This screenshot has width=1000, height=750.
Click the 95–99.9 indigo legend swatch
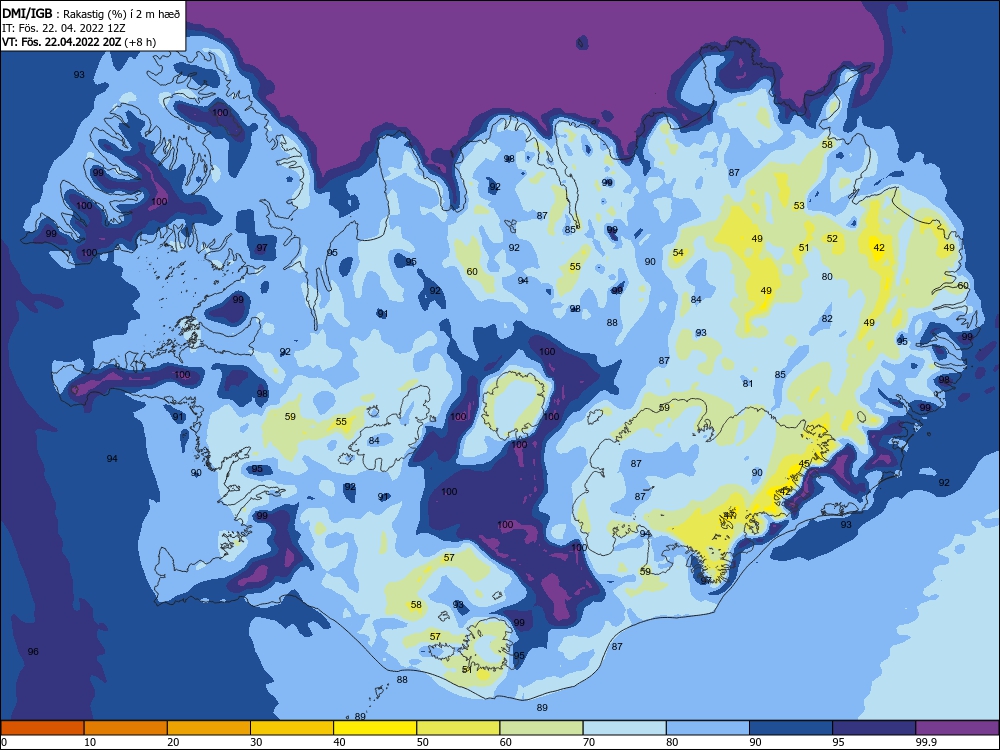point(874,728)
